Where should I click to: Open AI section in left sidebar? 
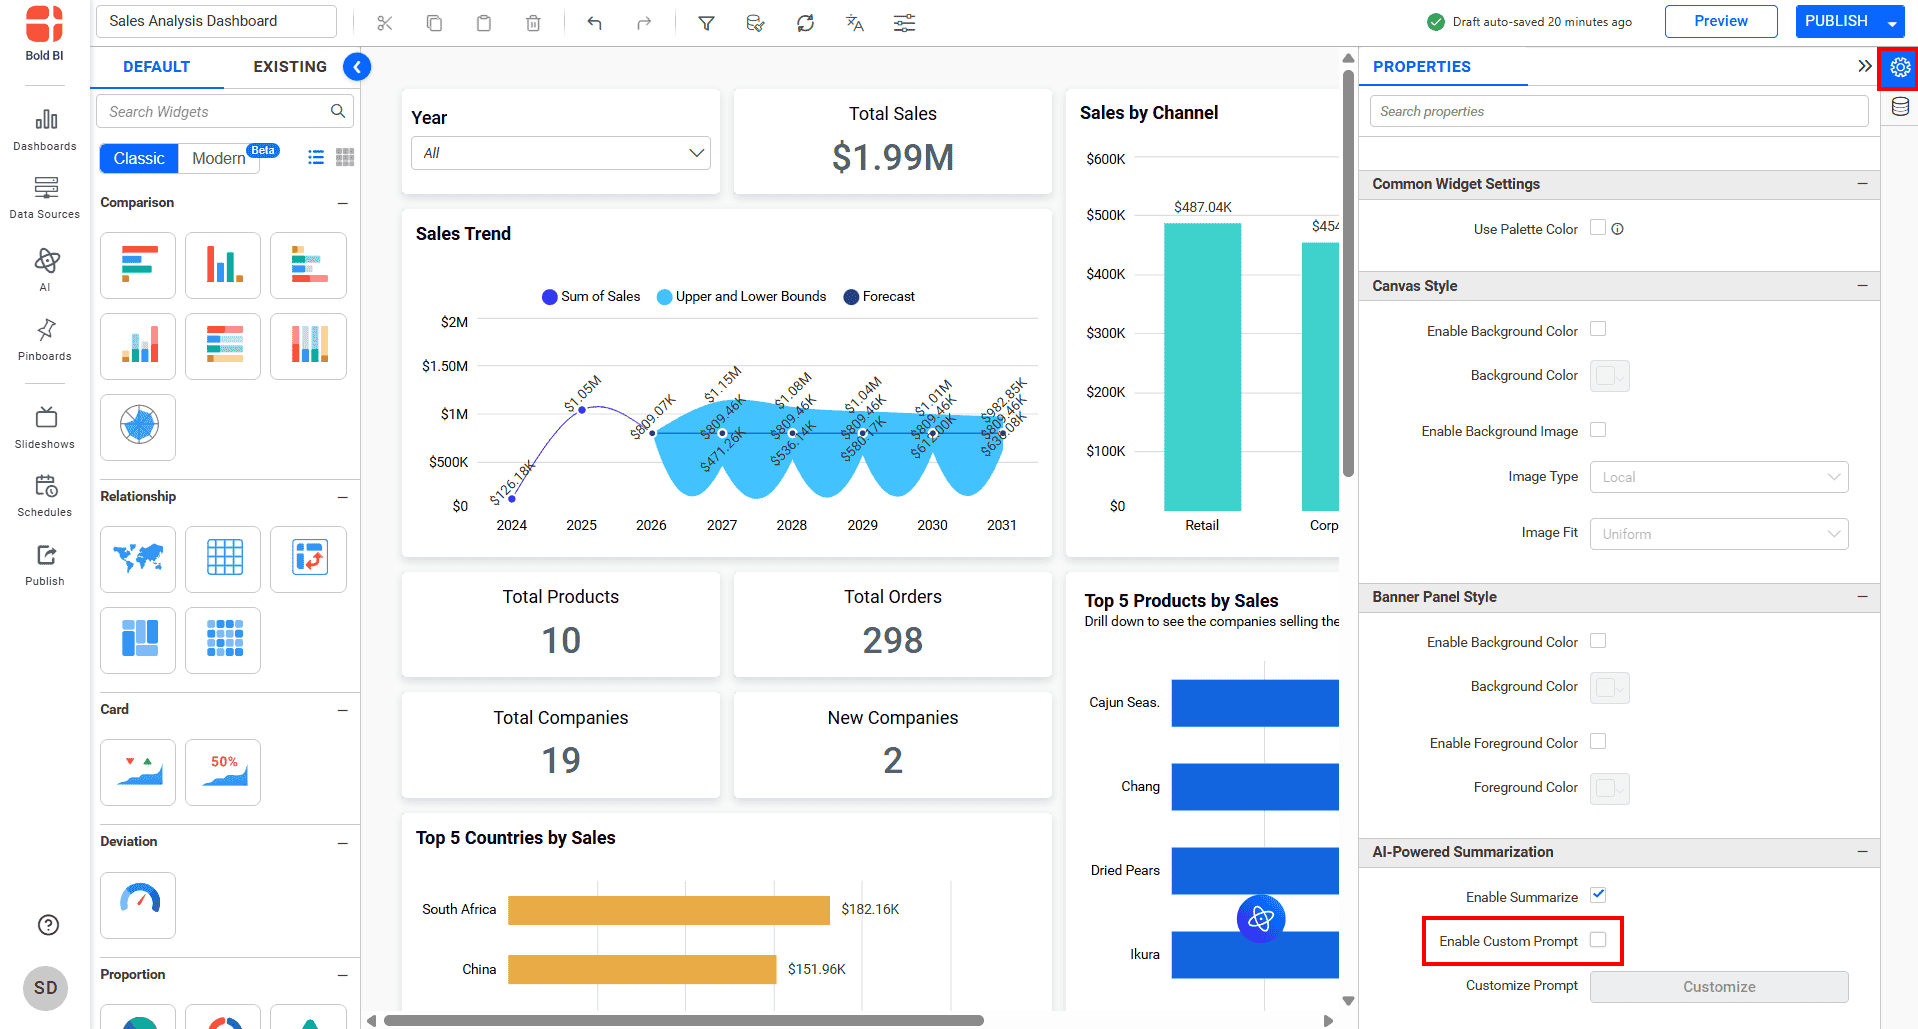[45, 270]
